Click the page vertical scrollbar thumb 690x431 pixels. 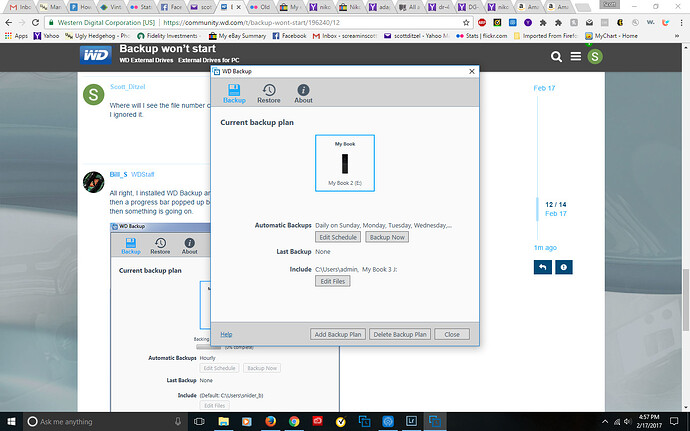pyautogui.click(x=686, y=299)
